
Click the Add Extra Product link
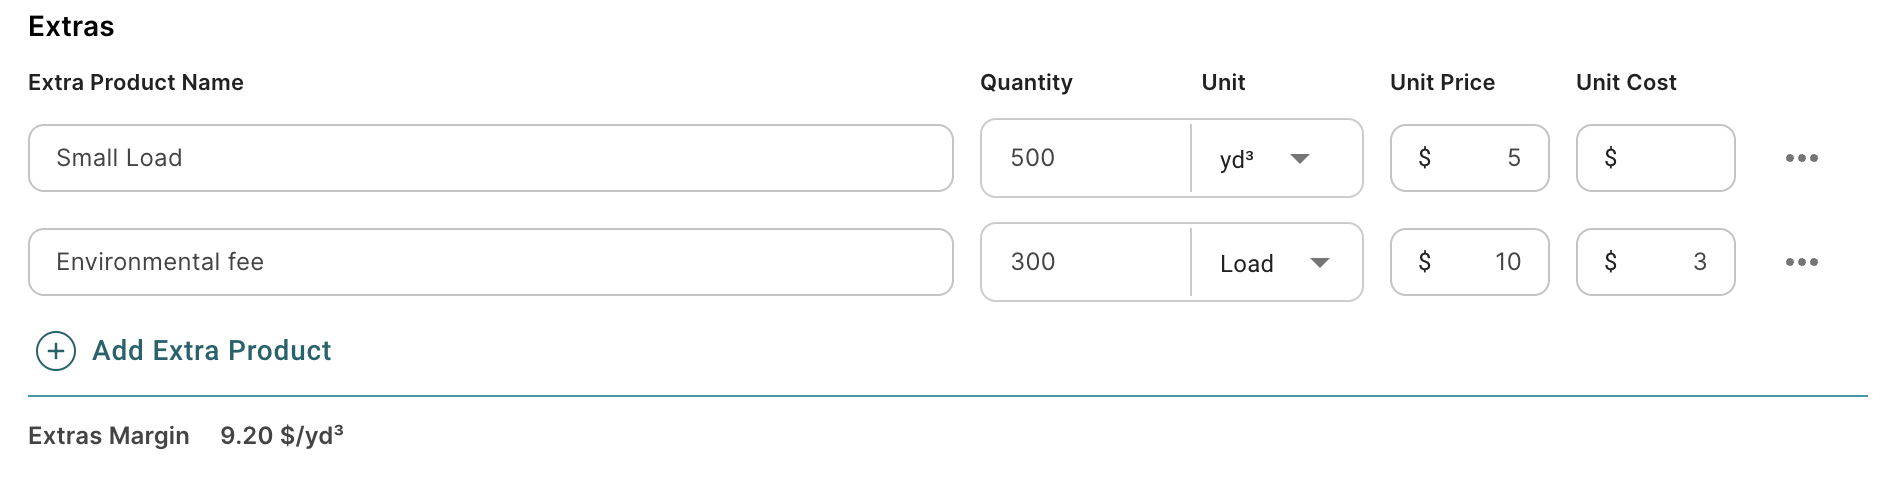click(x=211, y=351)
